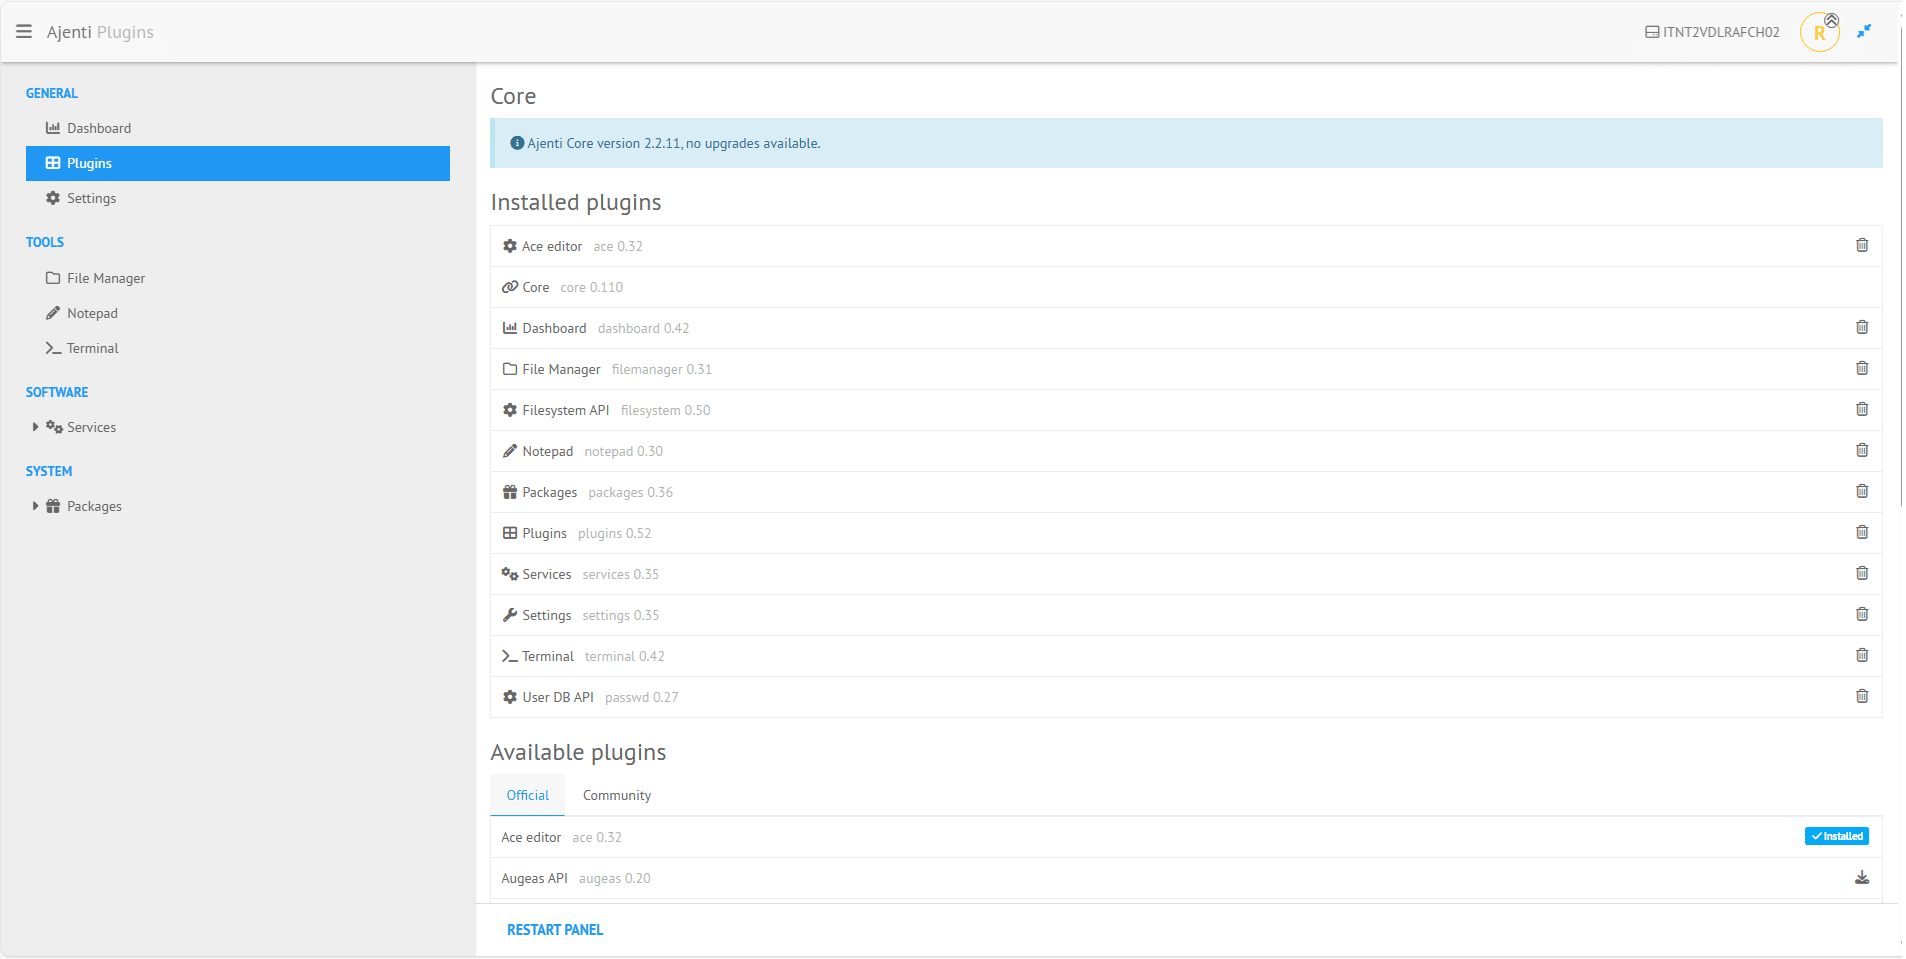Toggle the hamburger sidebar menu
The width and height of the screenshot is (1906, 959).
[x=24, y=32]
